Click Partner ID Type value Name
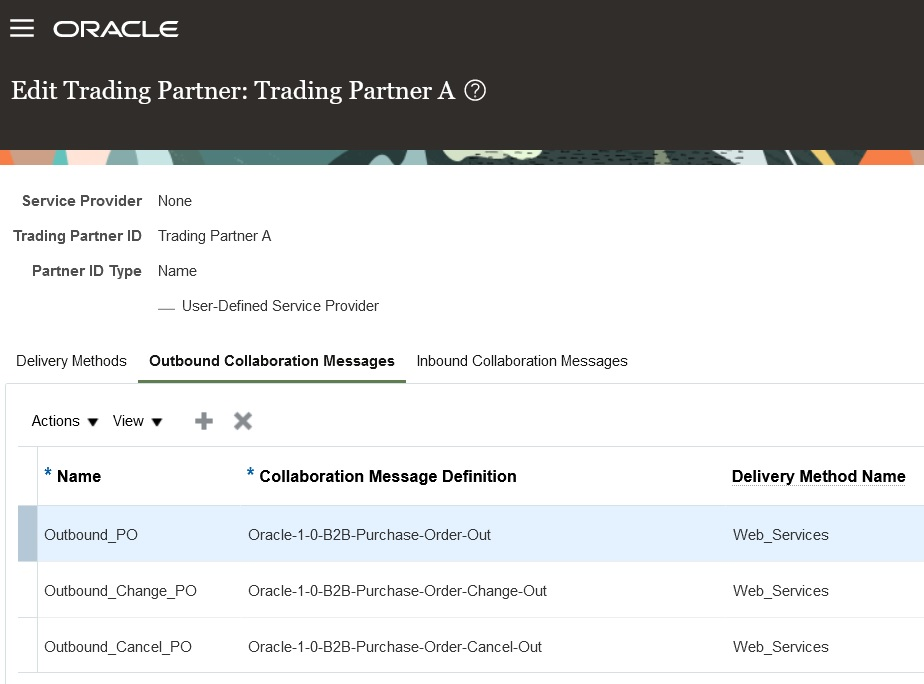Viewport: 924px width, 684px height. (x=177, y=271)
